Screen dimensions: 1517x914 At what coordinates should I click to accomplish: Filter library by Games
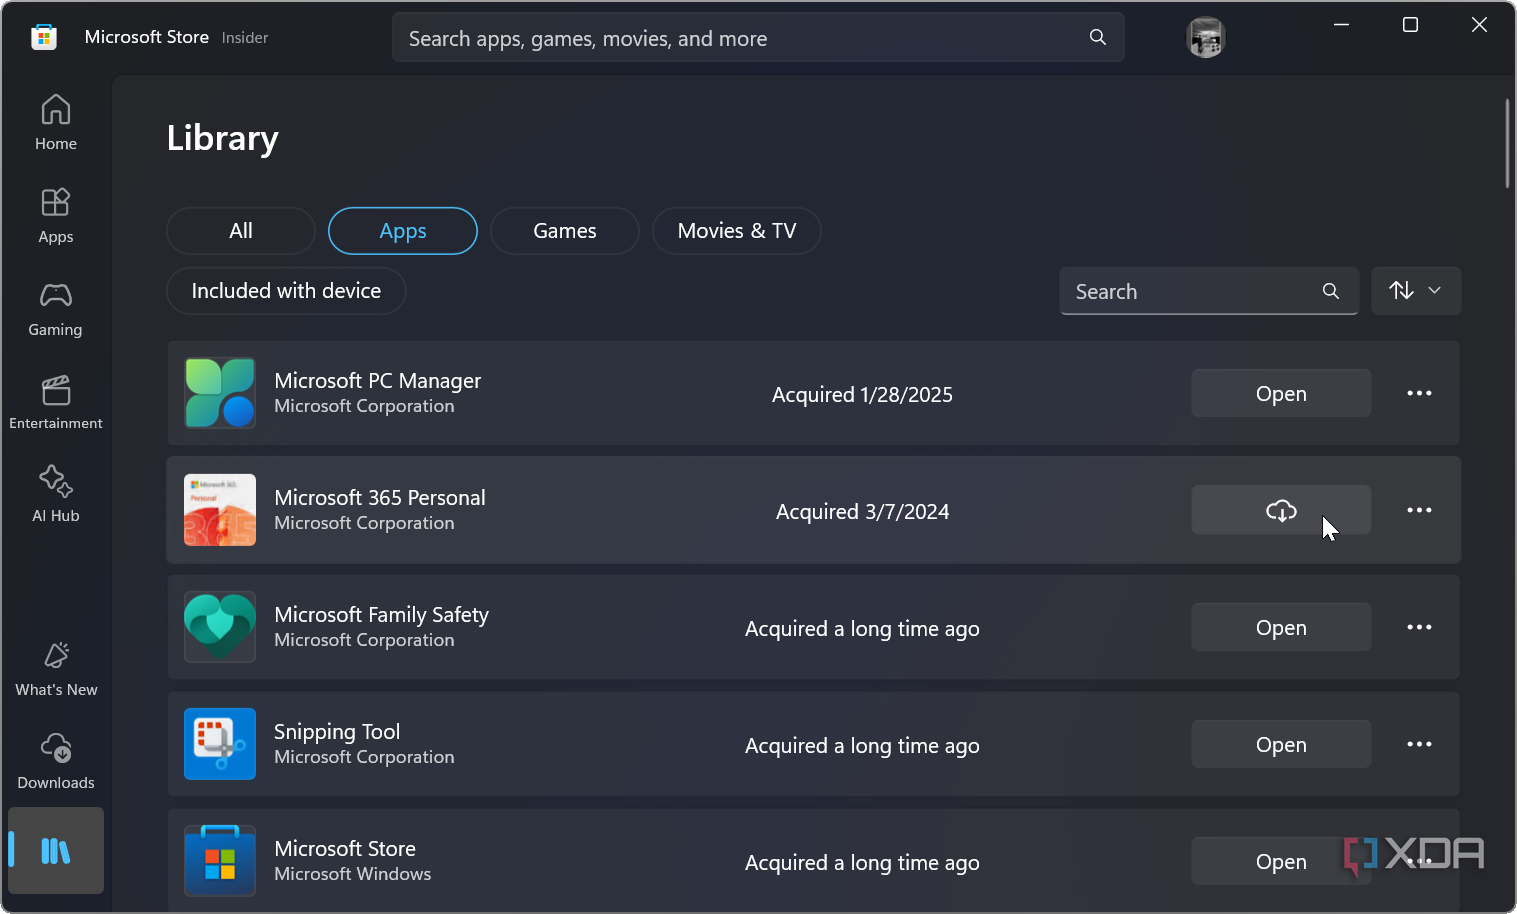pyautogui.click(x=565, y=231)
